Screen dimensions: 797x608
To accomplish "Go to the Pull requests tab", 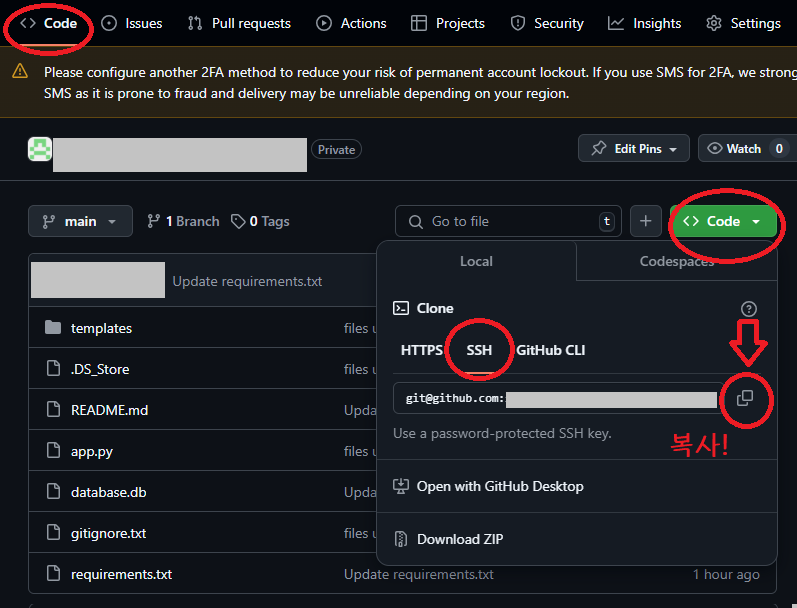I will (239, 23).
